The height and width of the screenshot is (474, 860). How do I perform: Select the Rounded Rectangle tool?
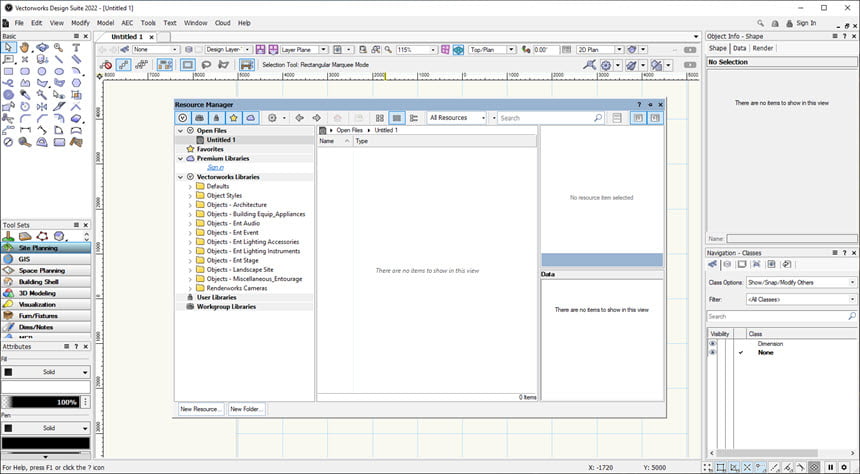[25, 71]
